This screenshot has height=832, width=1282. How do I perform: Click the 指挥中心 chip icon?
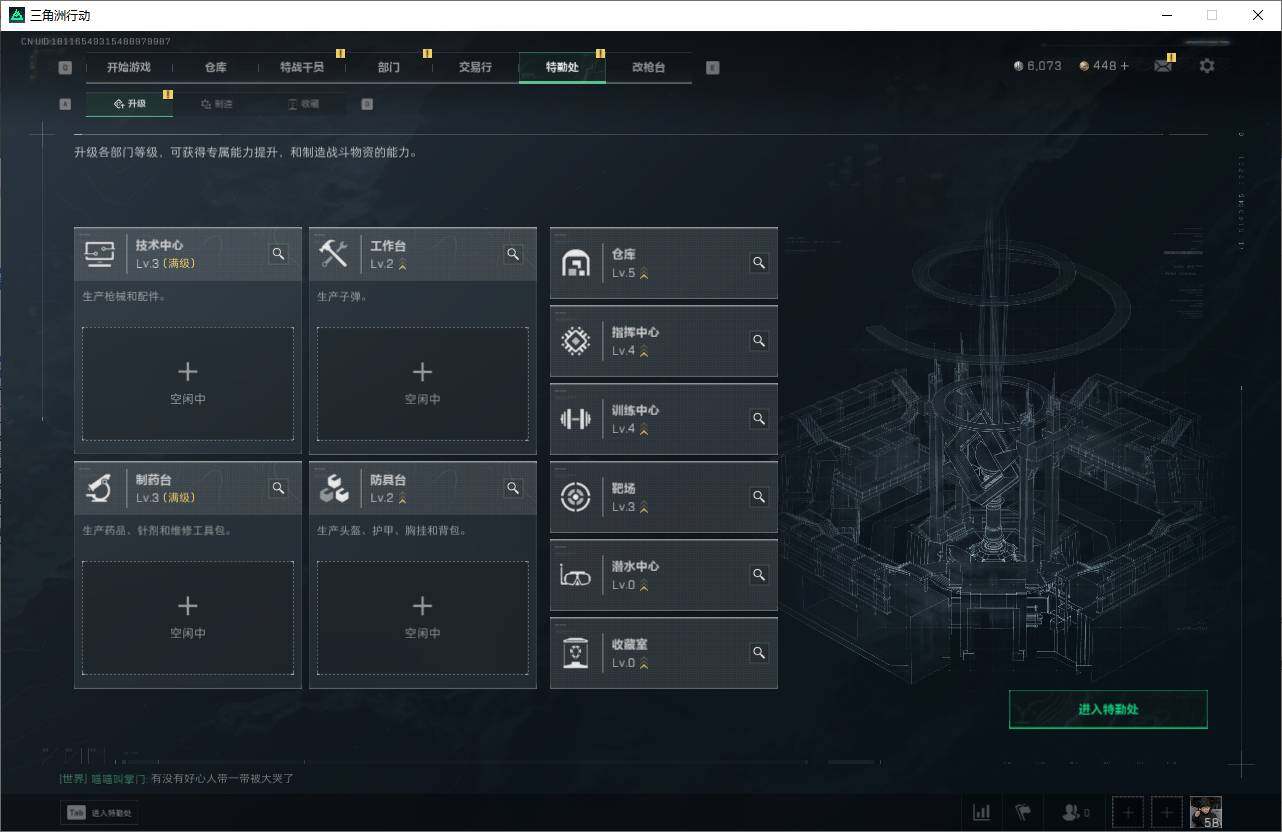click(575, 341)
